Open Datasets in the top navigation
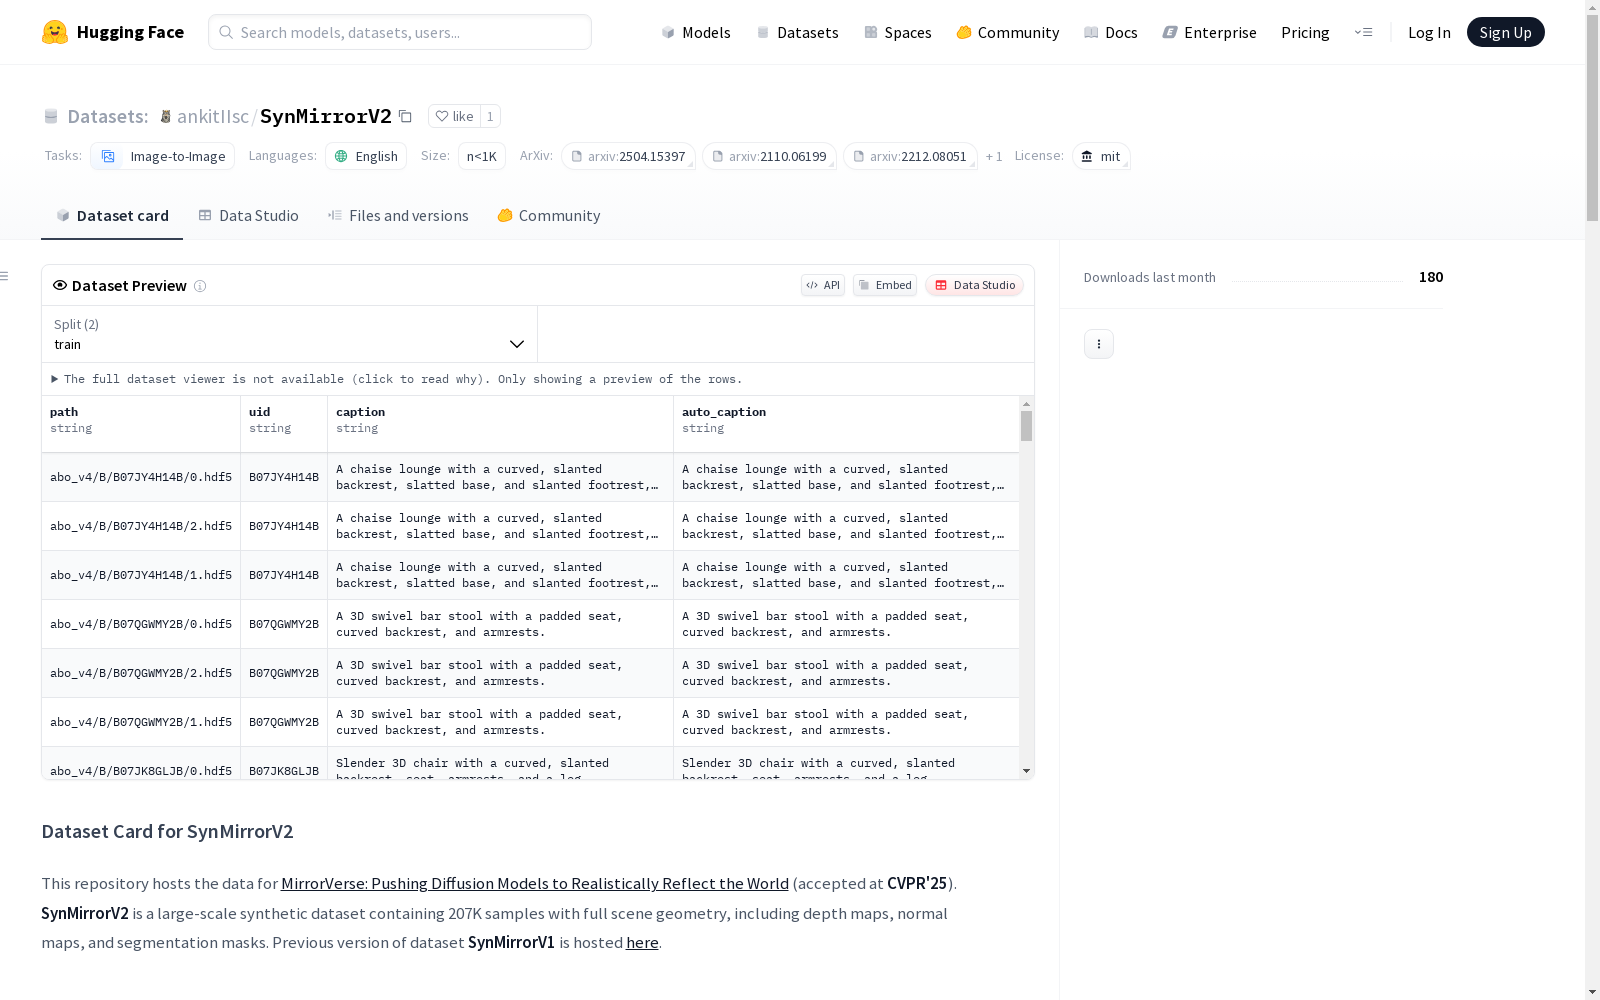Viewport: 1600px width, 1000px height. pos(797,32)
